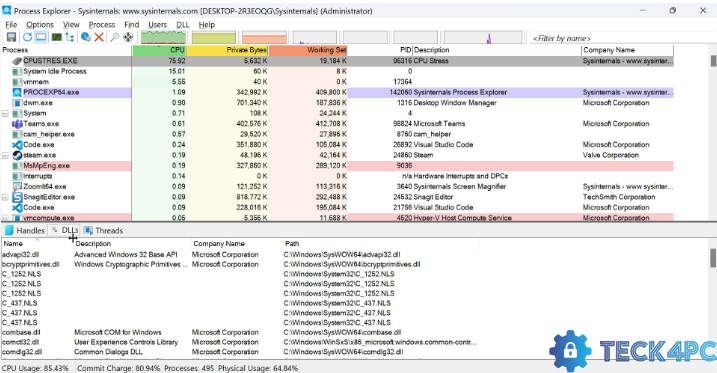The width and height of the screenshot is (717, 373).
Task: Click the PROCEXP64.exe process icon
Action: (17, 92)
